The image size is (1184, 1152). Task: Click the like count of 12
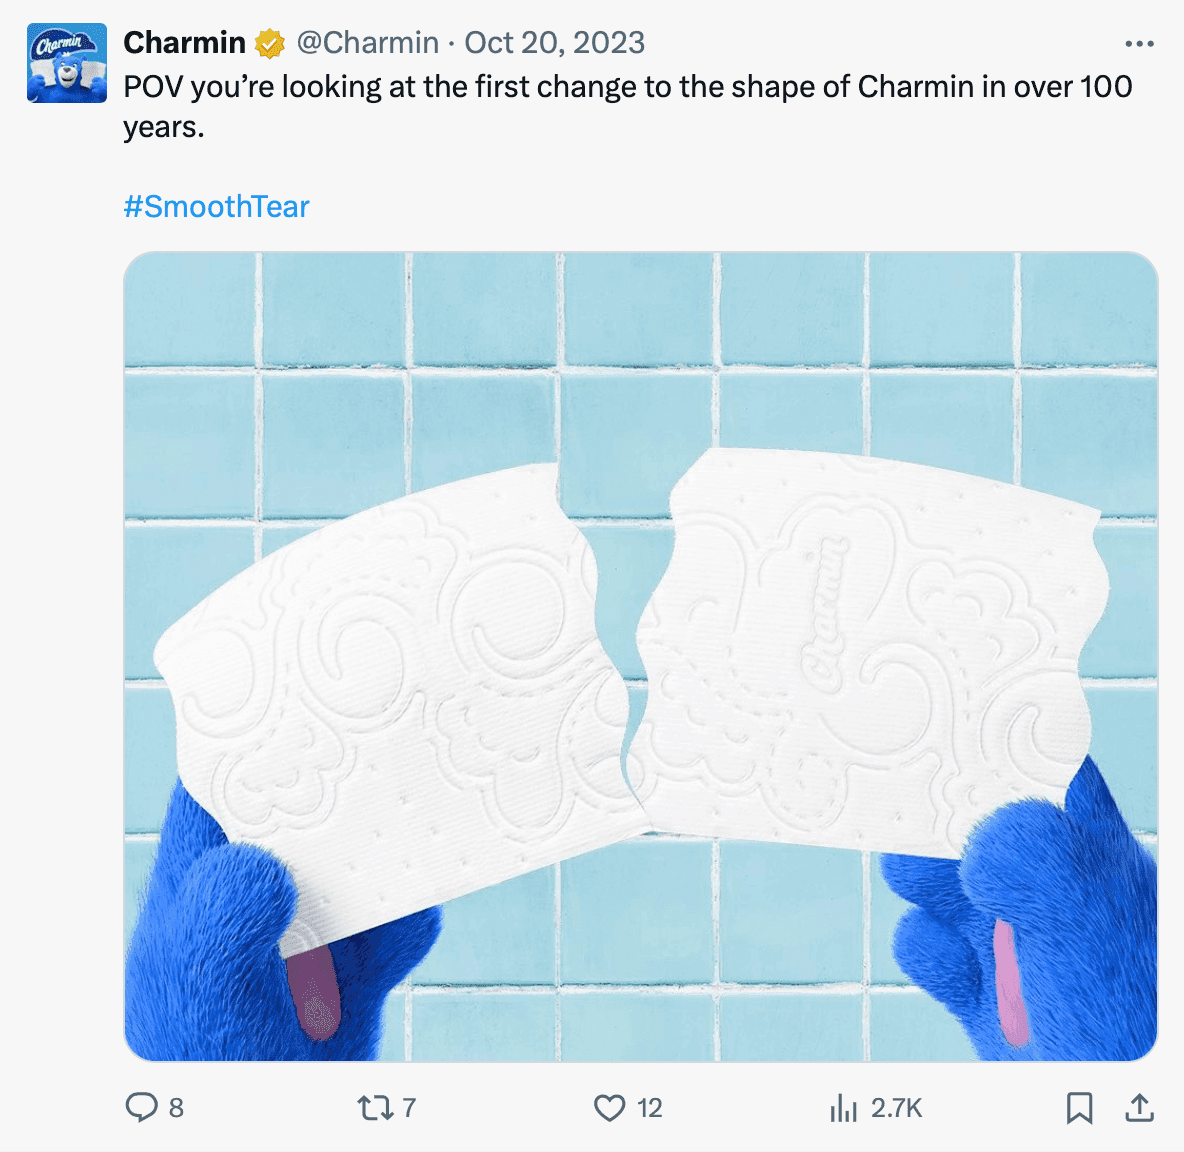649,1108
